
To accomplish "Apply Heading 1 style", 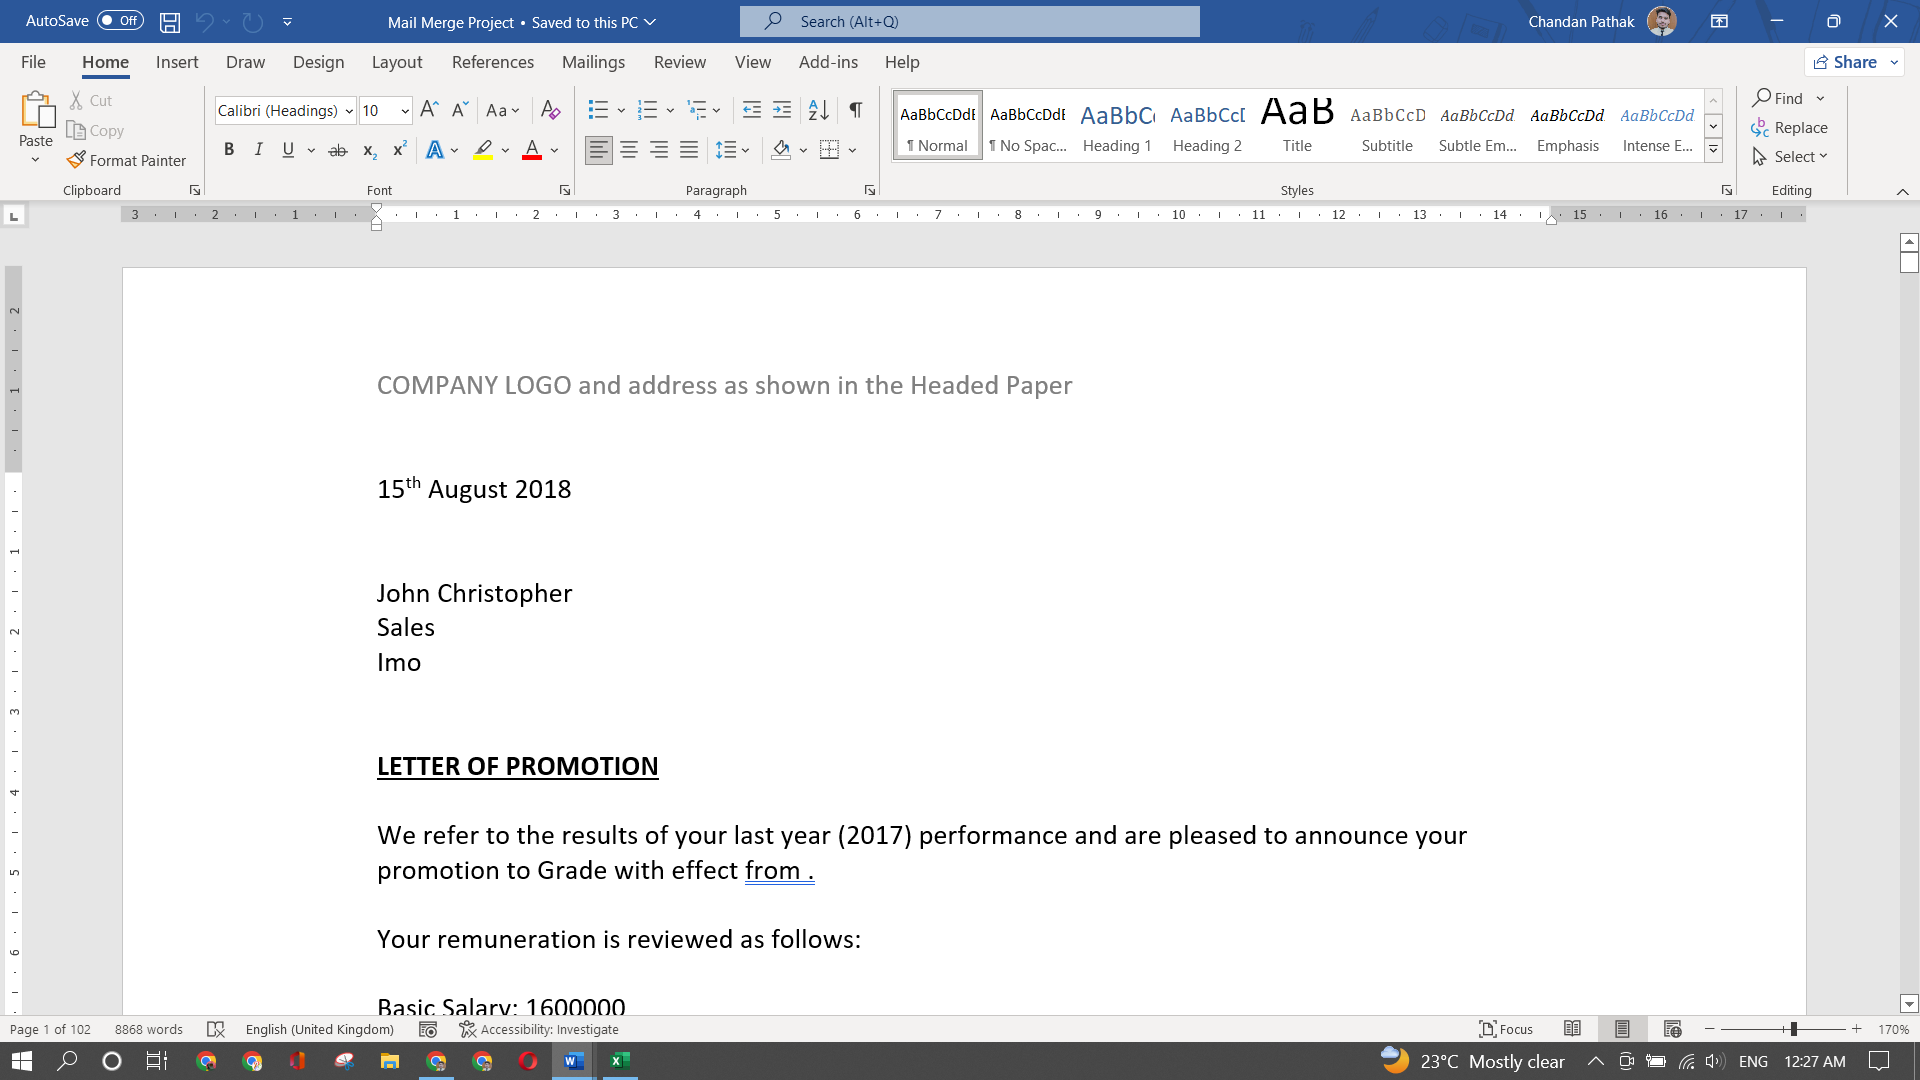I will 1117,126.
